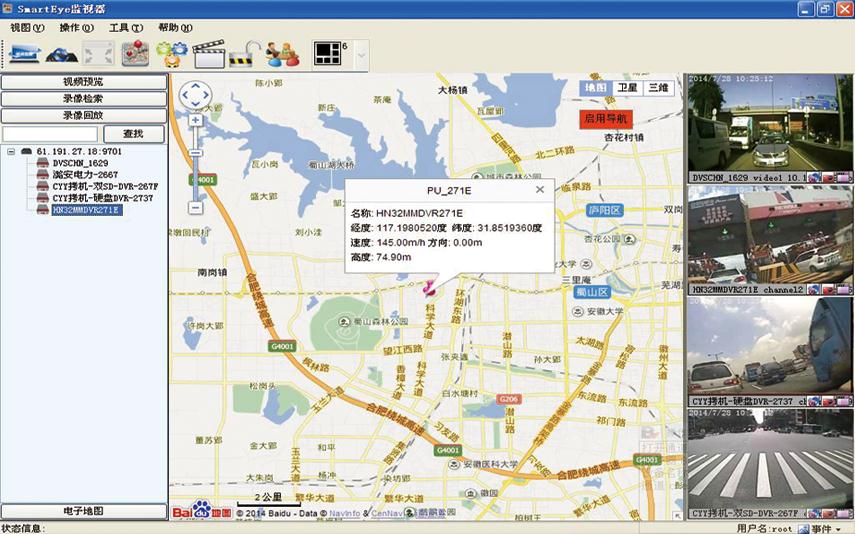Click the red record icon on the DVR-2737 video bar
This screenshot has width=855, height=534.
click(829, 401)
